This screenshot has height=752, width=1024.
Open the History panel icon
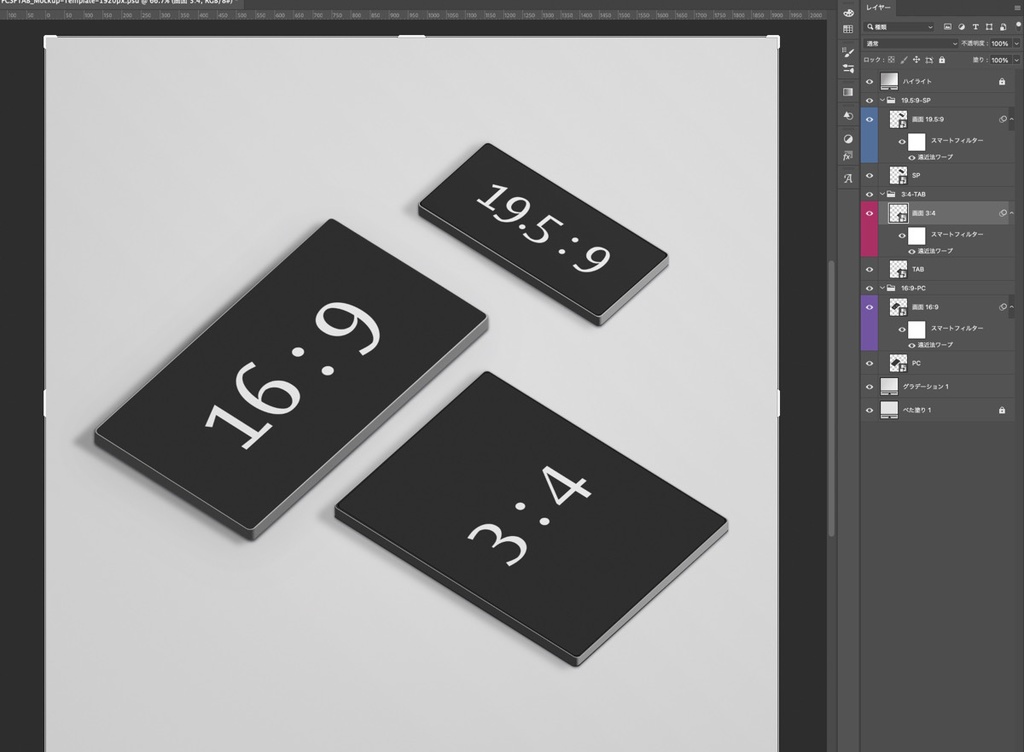pyautogui.click(x=848, y=116)
